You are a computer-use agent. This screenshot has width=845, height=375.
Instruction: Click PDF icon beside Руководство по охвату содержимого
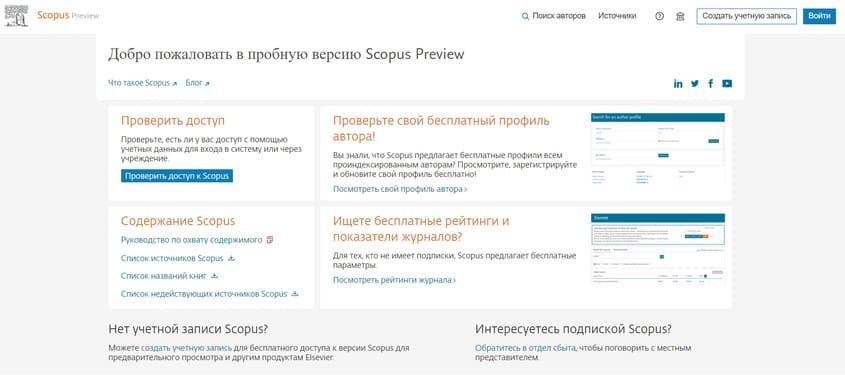[x=270, y=240]
